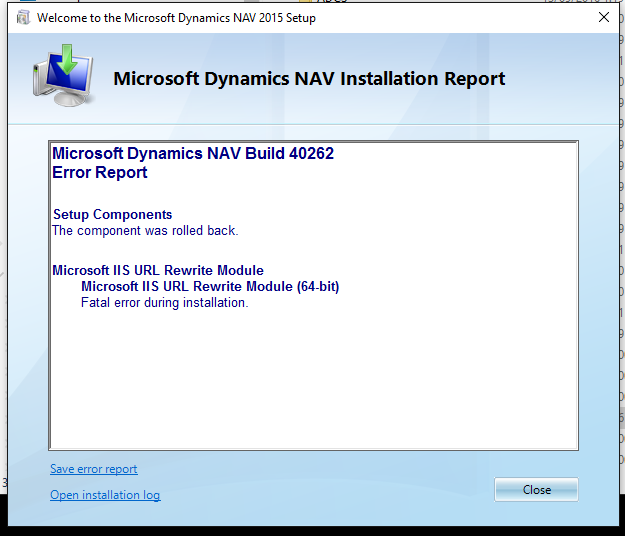
Task: Close the setup window with X
Action: tap(604, 17)
